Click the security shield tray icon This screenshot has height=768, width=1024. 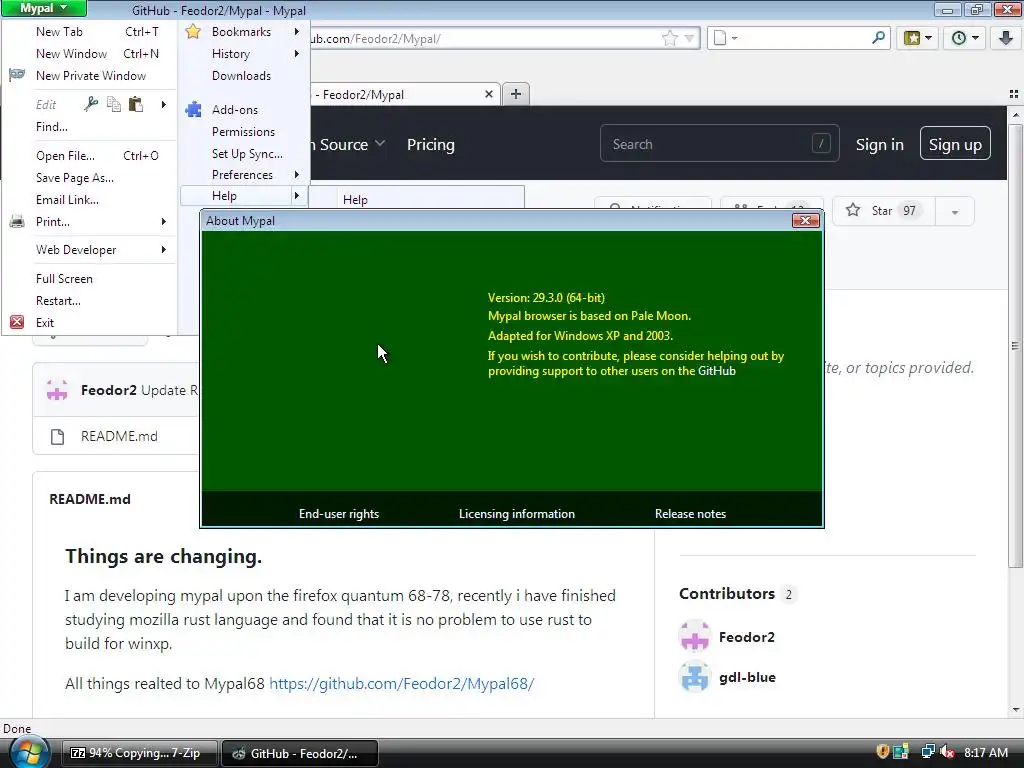[882, 752]
